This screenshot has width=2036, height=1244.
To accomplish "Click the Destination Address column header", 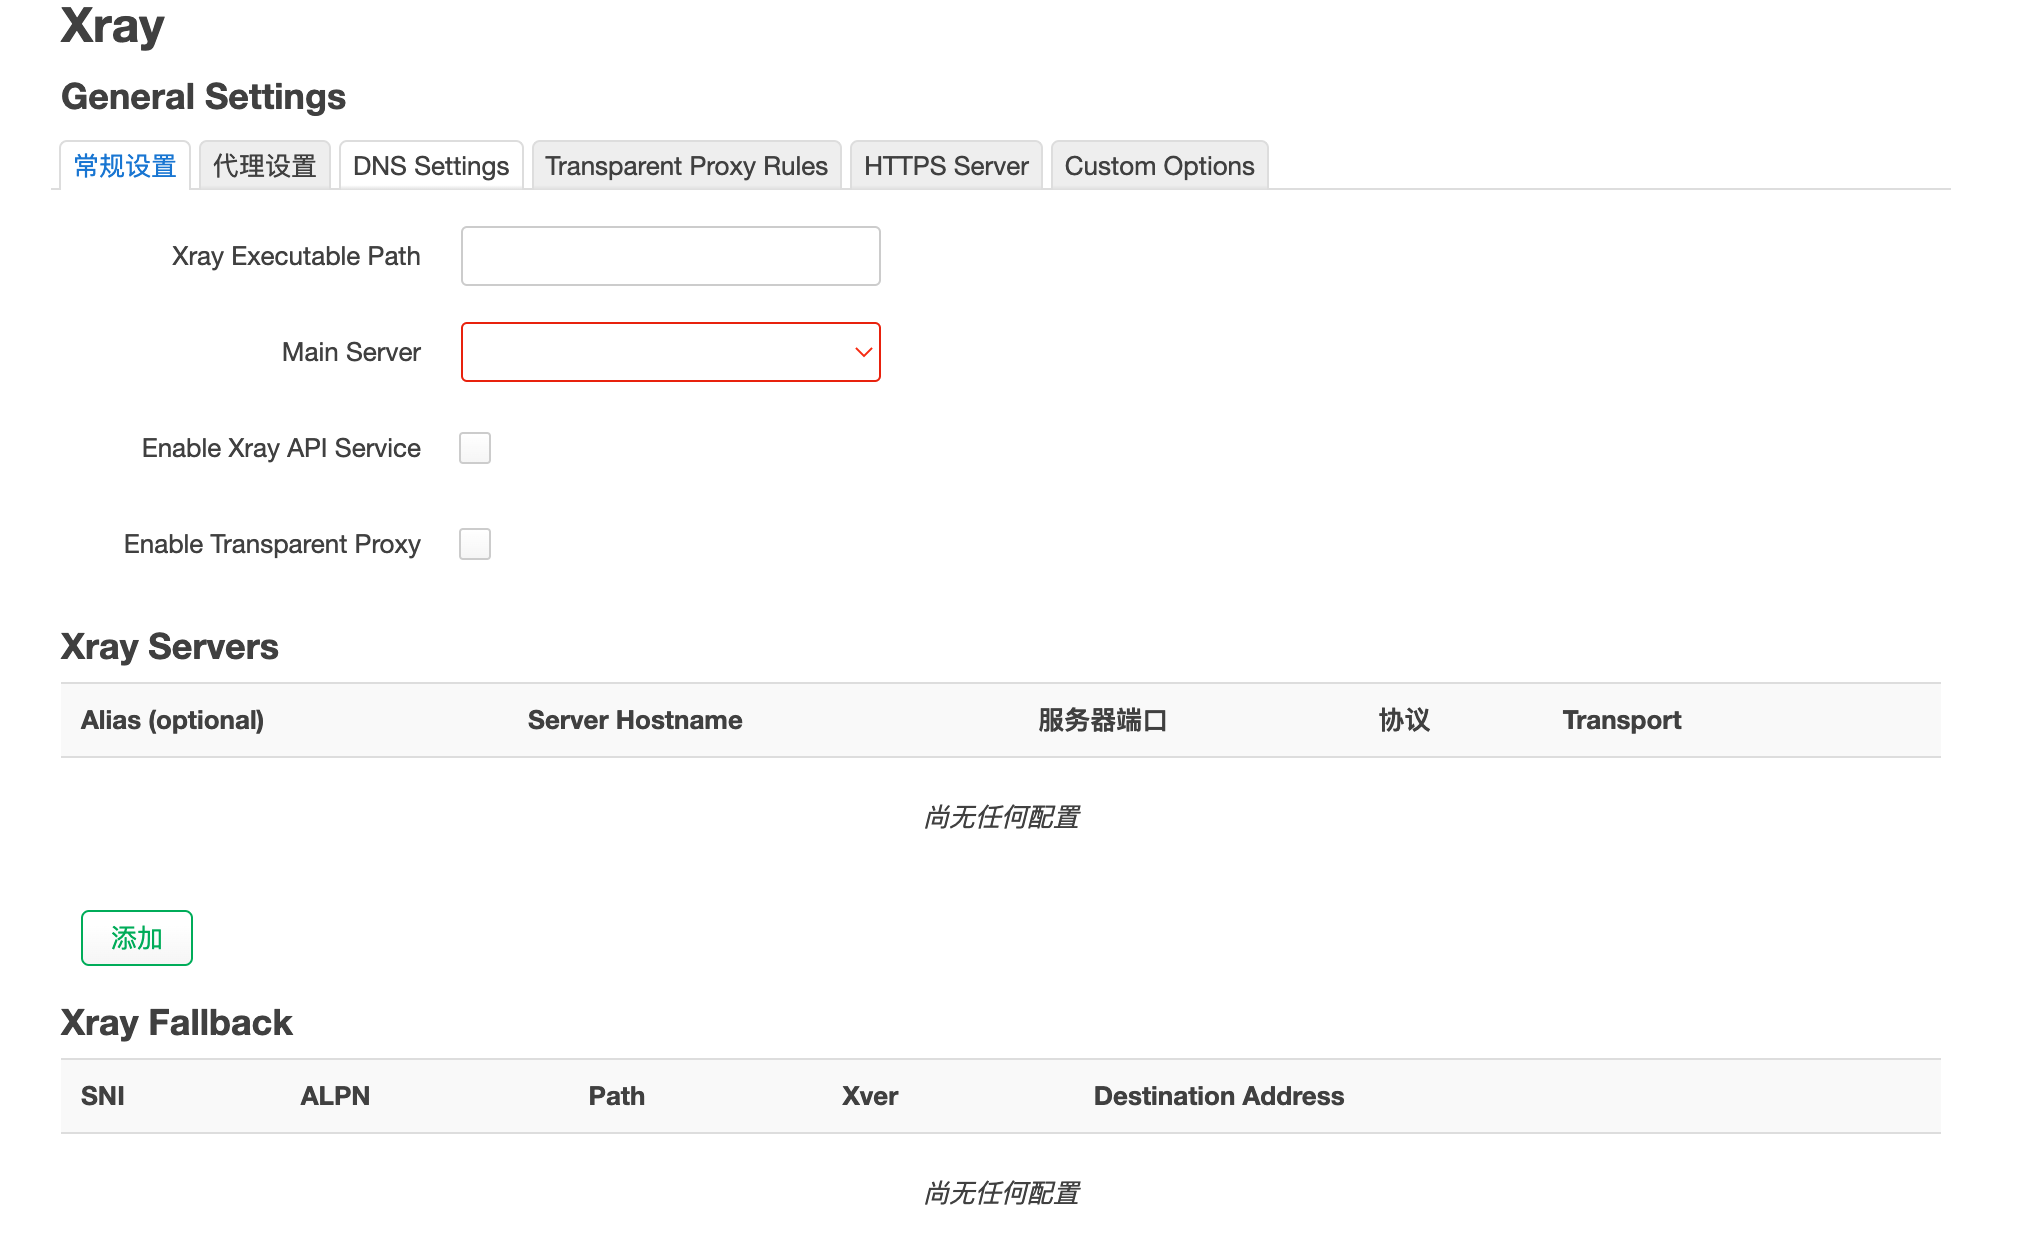I will (x=1218, y=1096).
